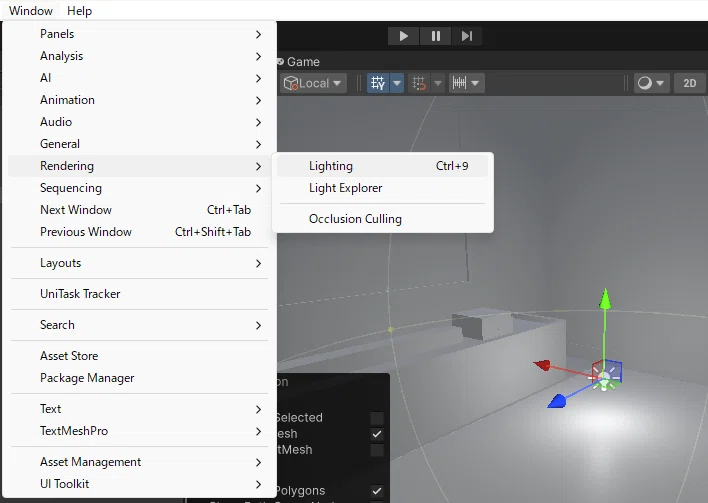Expand the Asset Management submenu

coord(139,462)
